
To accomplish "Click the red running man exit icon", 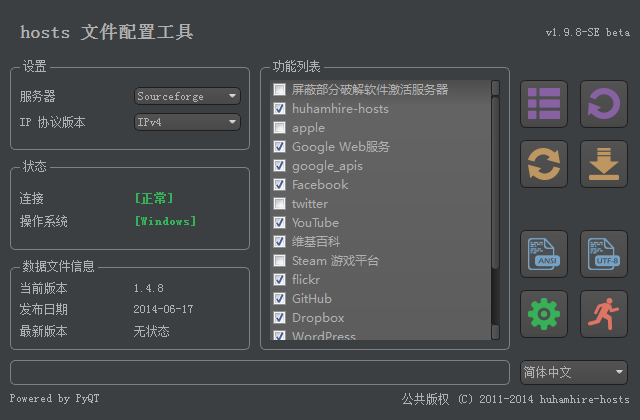I will [604, 314].
